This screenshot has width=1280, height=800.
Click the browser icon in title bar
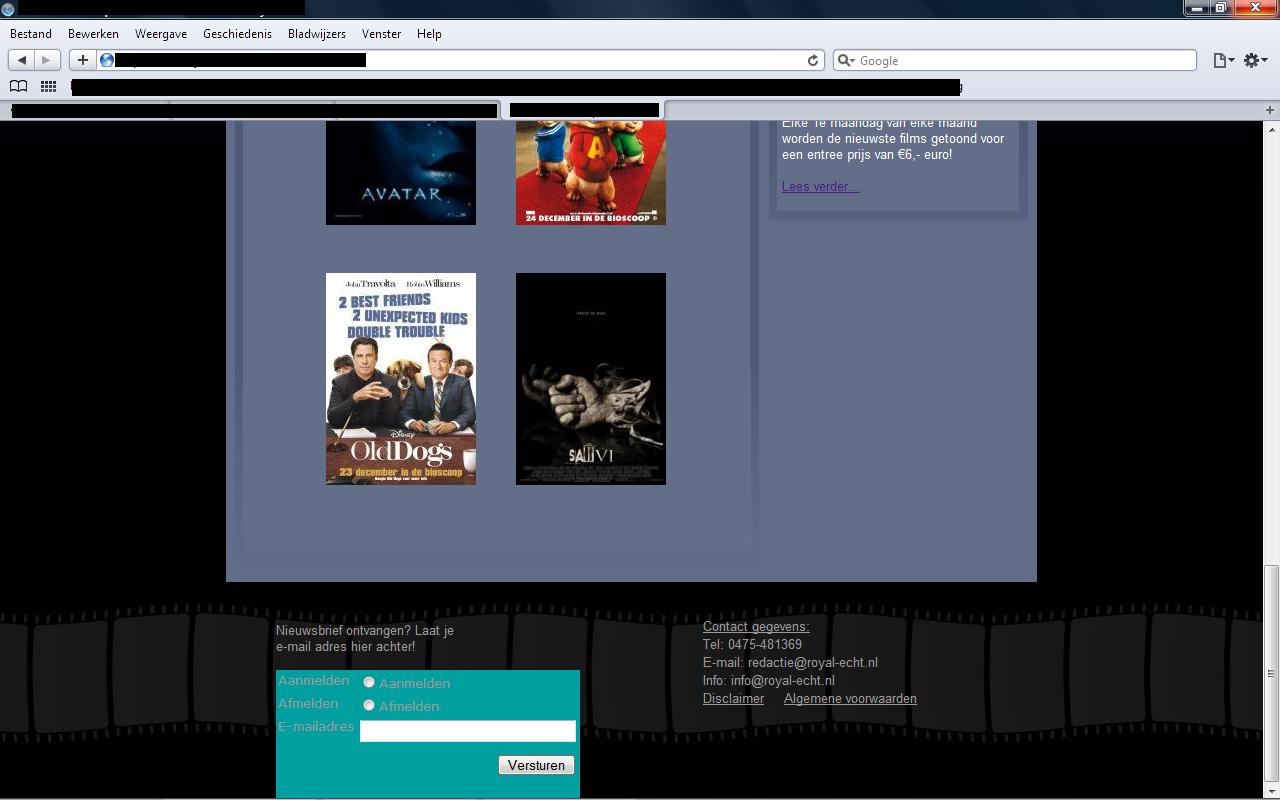click(x=8, y=9)
